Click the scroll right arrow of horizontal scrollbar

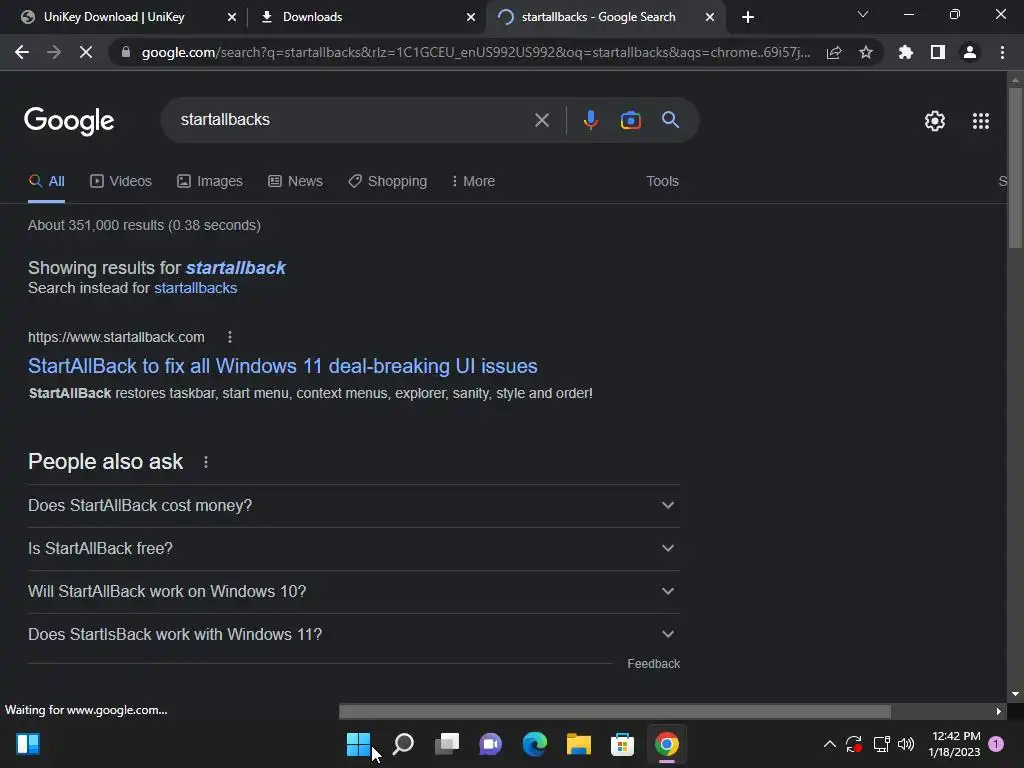999,711
